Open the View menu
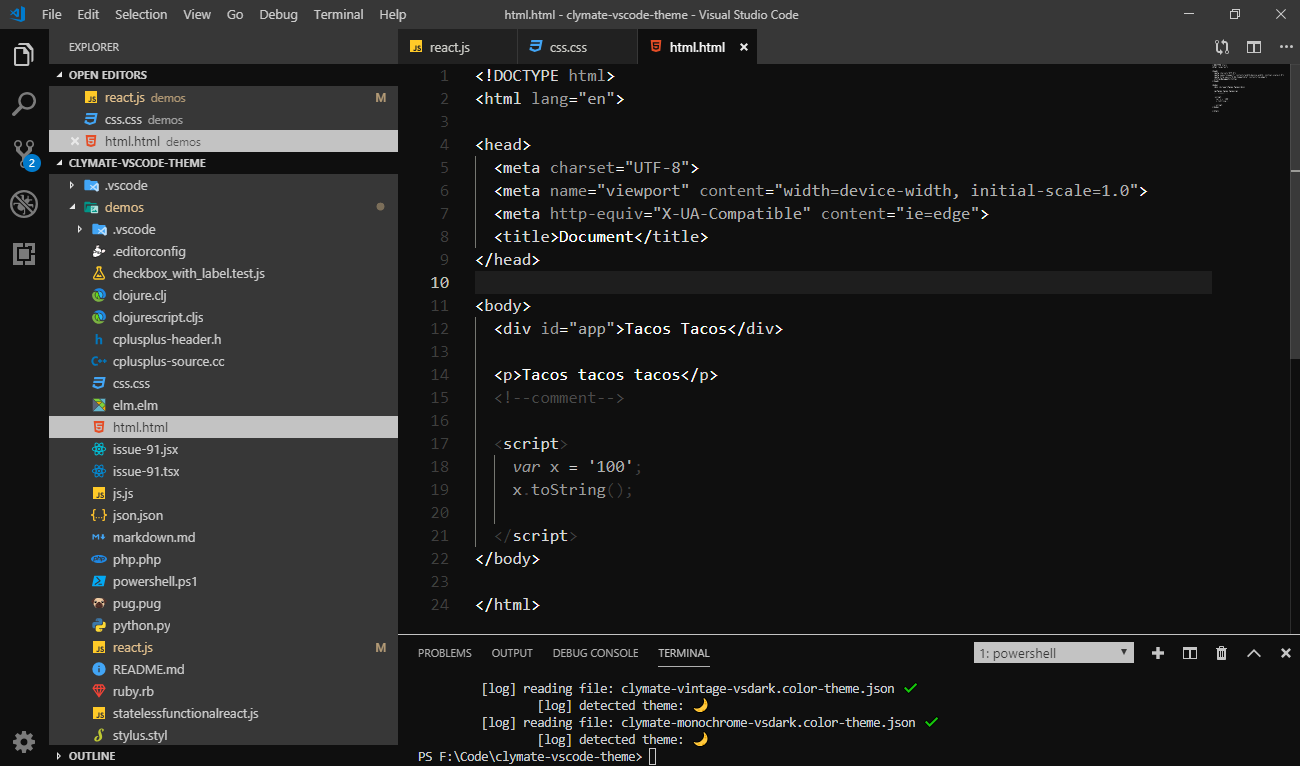1300x766 pixels. 197,14
